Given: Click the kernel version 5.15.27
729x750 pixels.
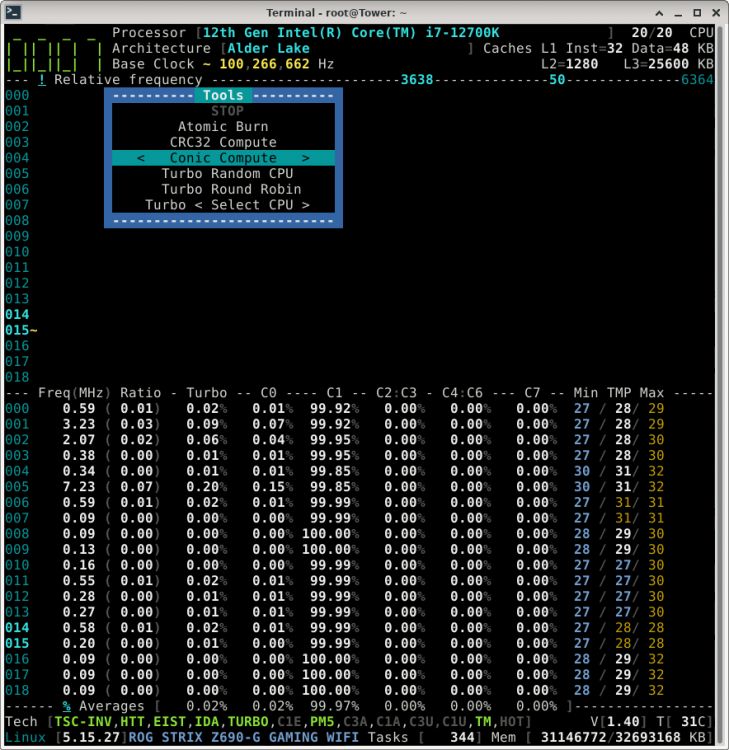Looking at the screenshot, I should pyautogui.click(x=91, y=738).
